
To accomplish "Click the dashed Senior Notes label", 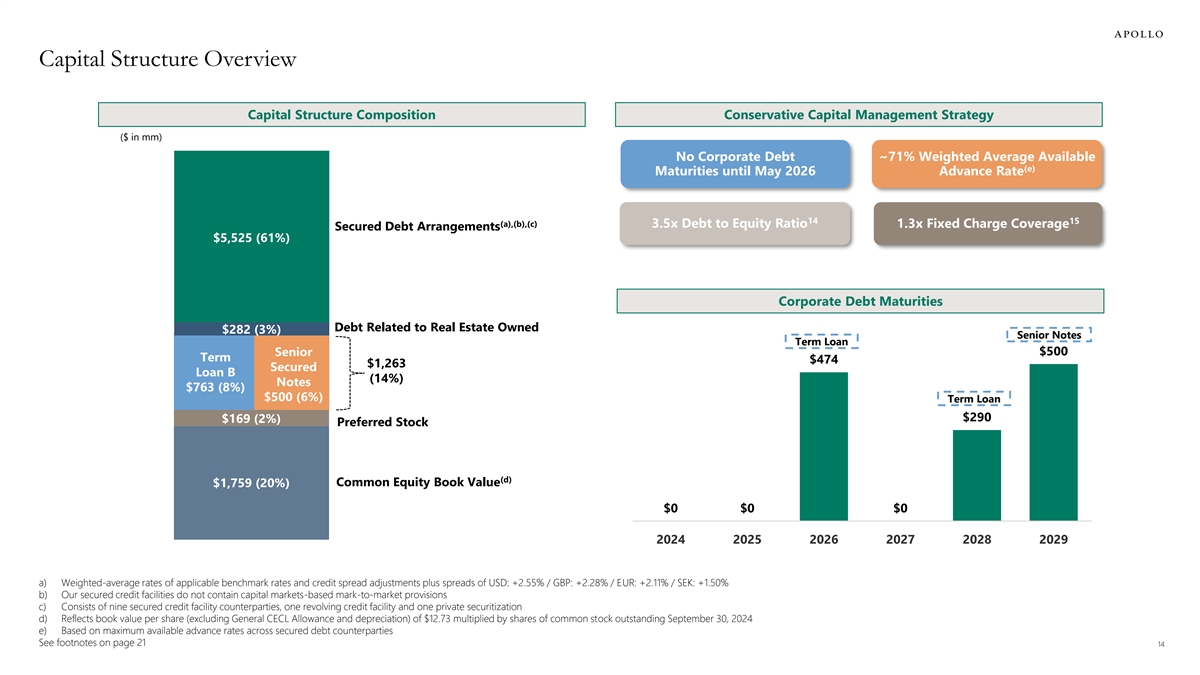I will point(1048,335).
